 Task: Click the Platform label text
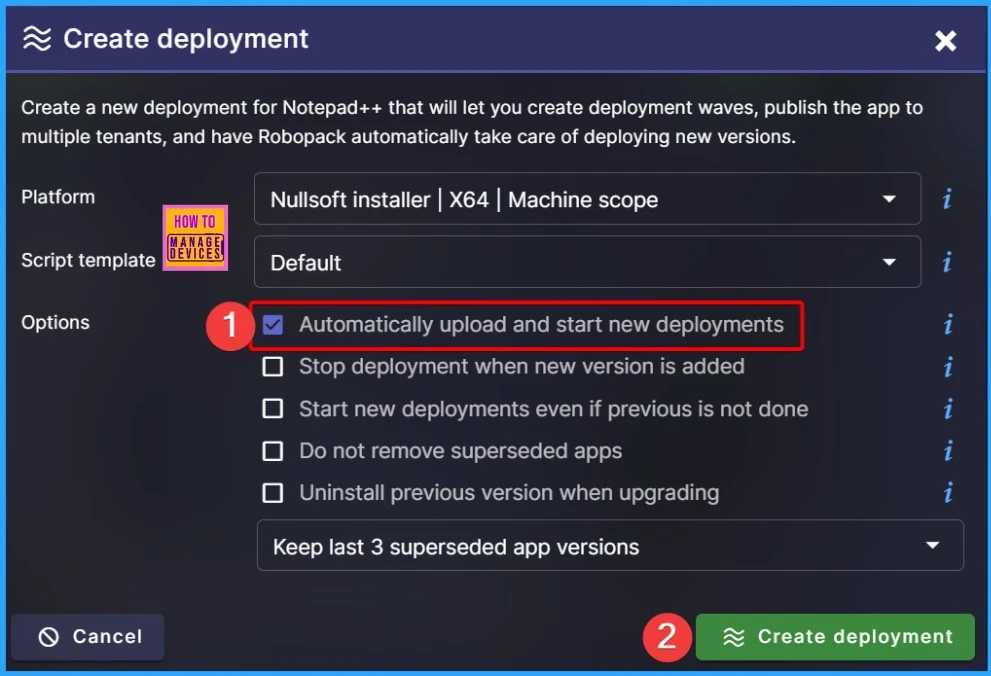point(58,197)
